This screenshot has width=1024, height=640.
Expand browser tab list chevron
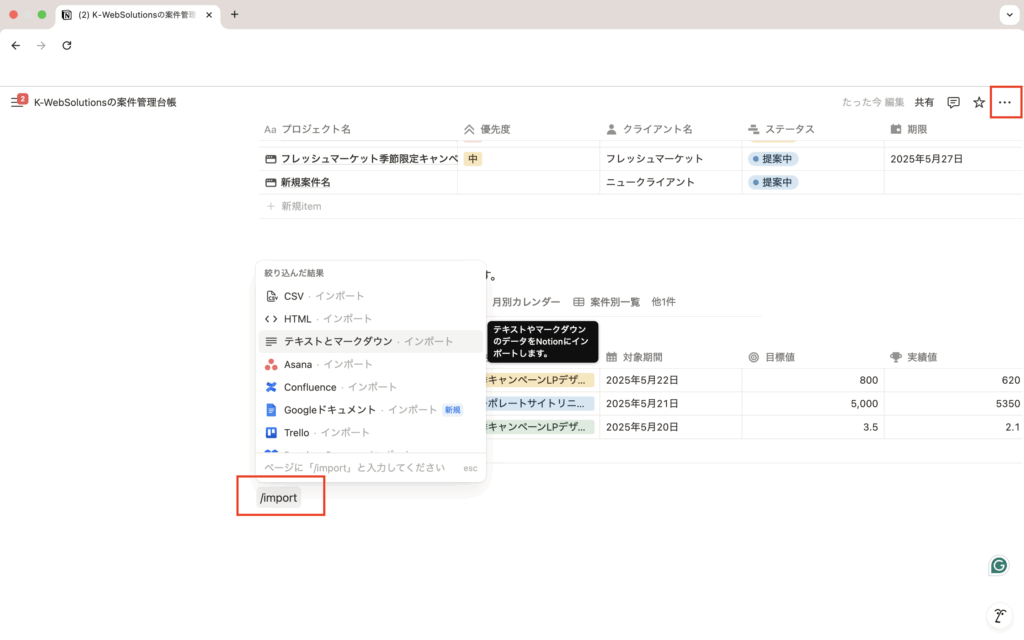point(1007,14)
